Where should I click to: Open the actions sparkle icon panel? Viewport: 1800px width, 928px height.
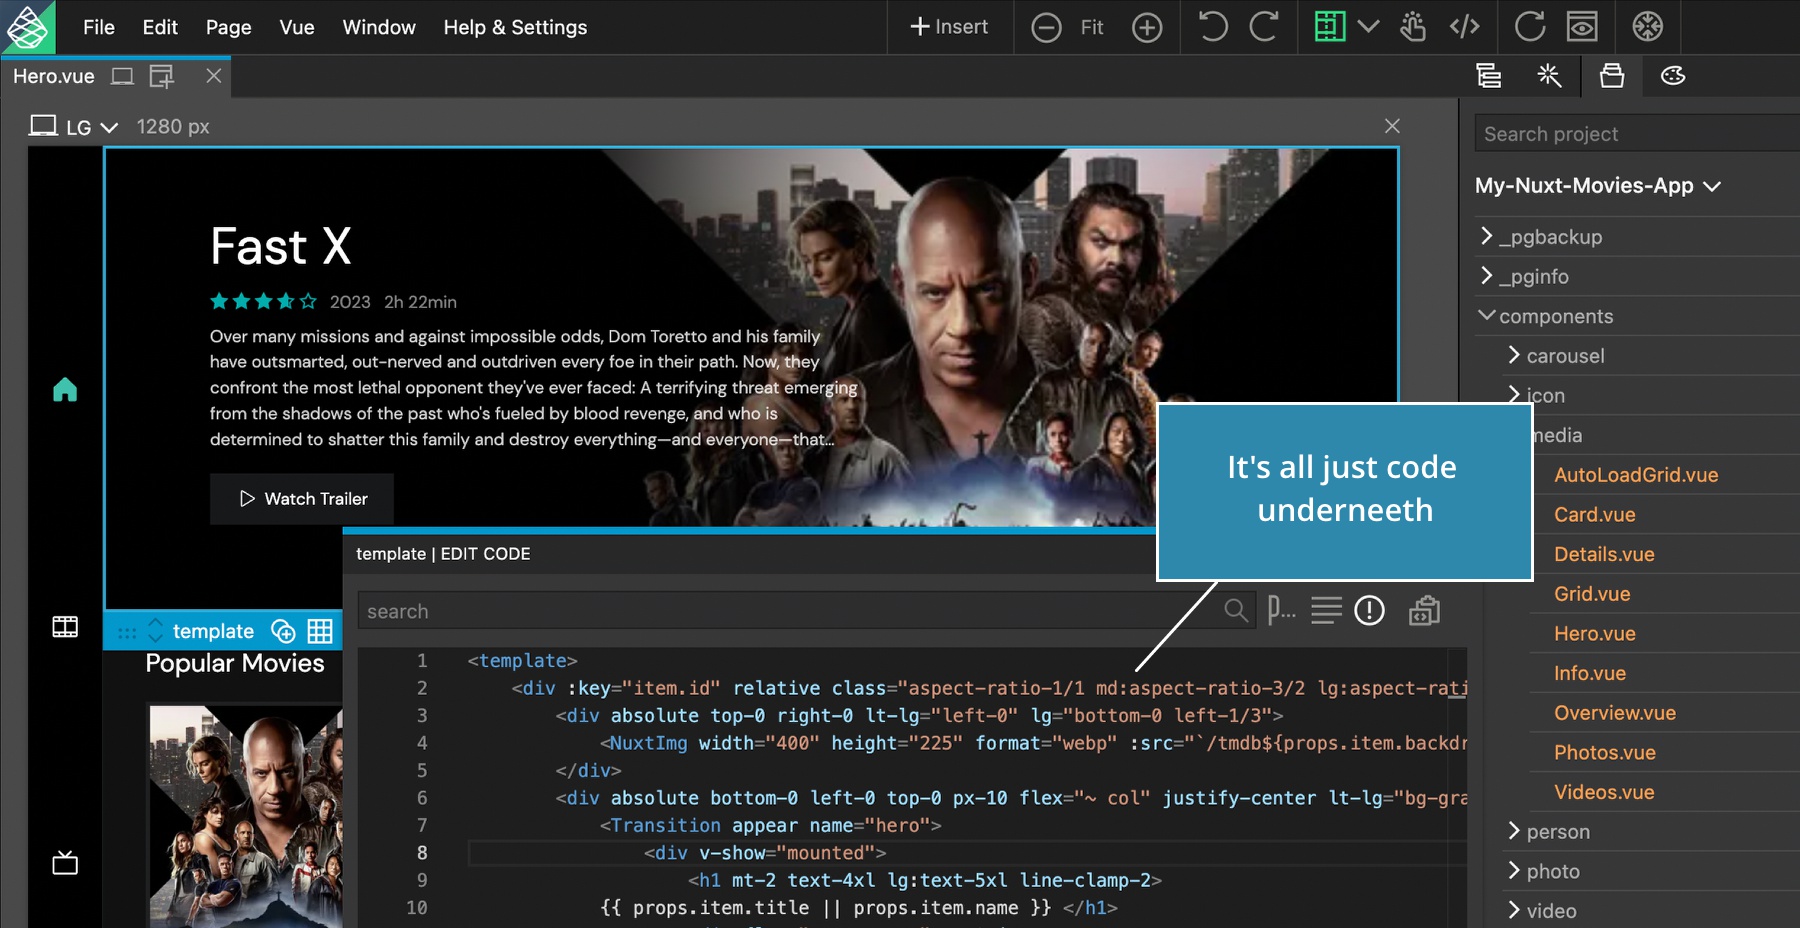(1549, 75)
